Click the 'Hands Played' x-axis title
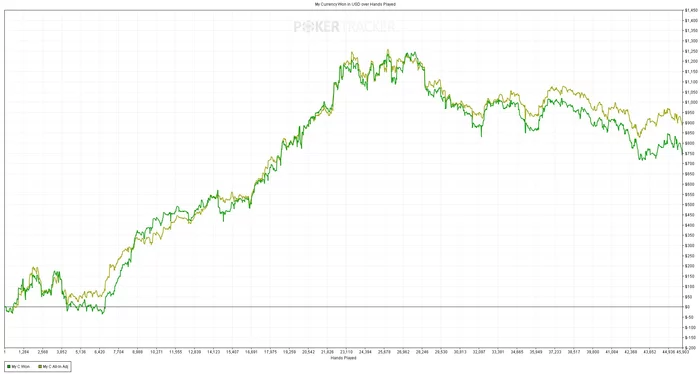This screenshot has width=700, height=374. click(x=343, y=358)
